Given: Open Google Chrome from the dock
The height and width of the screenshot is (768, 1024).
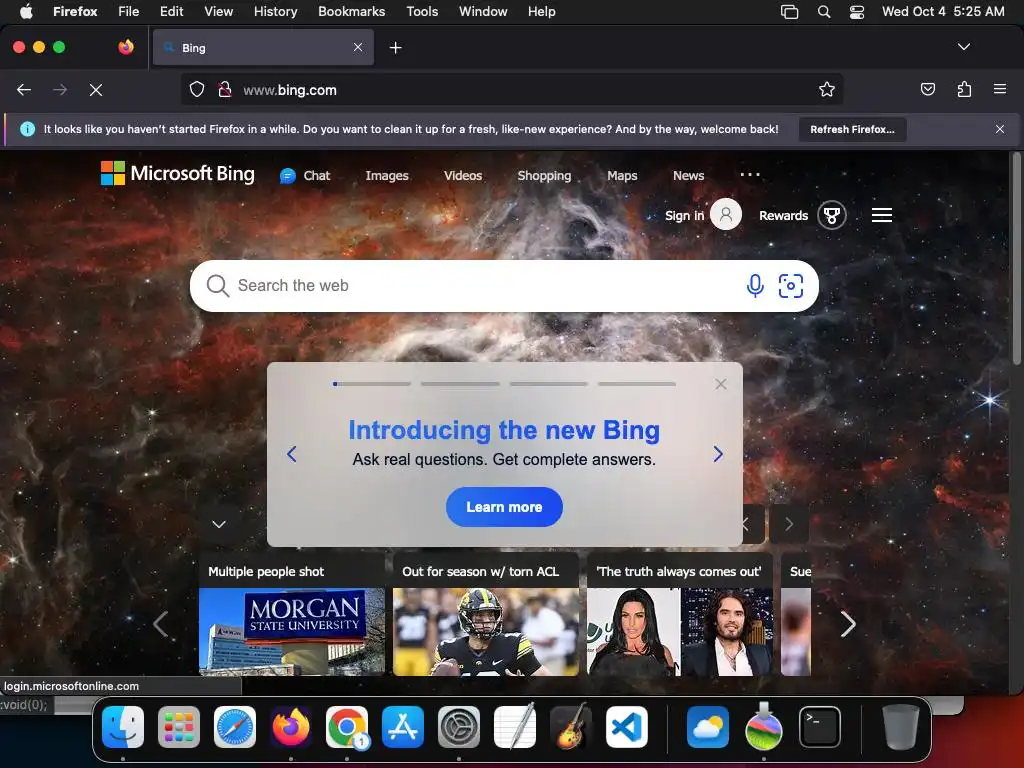Looking at the screenshot, I should [347, 727].
